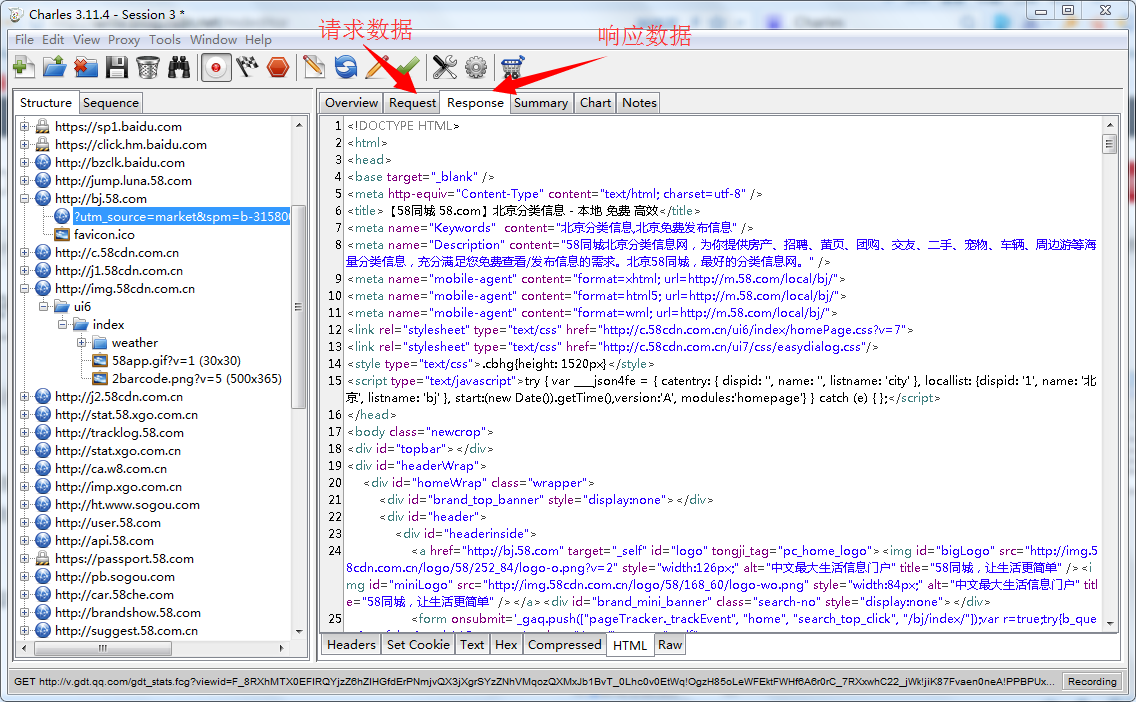Click the Repeat request refresh icon
The width and height of the screenshot is (1136, 702).
tap(346, 67)
